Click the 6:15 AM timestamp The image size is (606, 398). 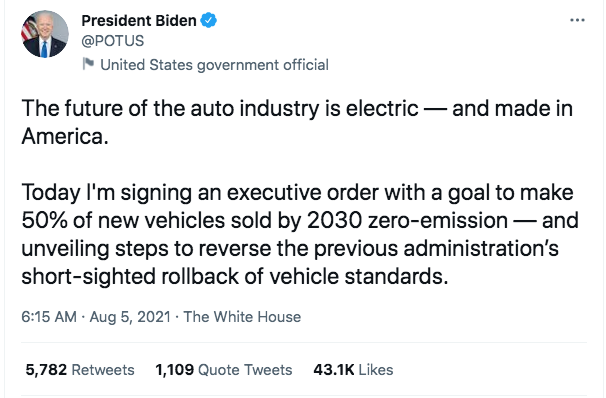tap(49, 317)
